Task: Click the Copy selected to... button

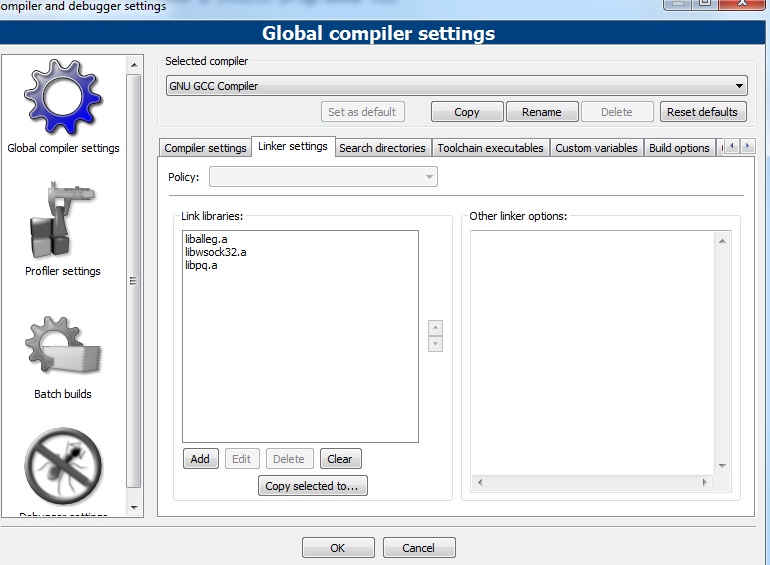Action: tap(313, 486)
